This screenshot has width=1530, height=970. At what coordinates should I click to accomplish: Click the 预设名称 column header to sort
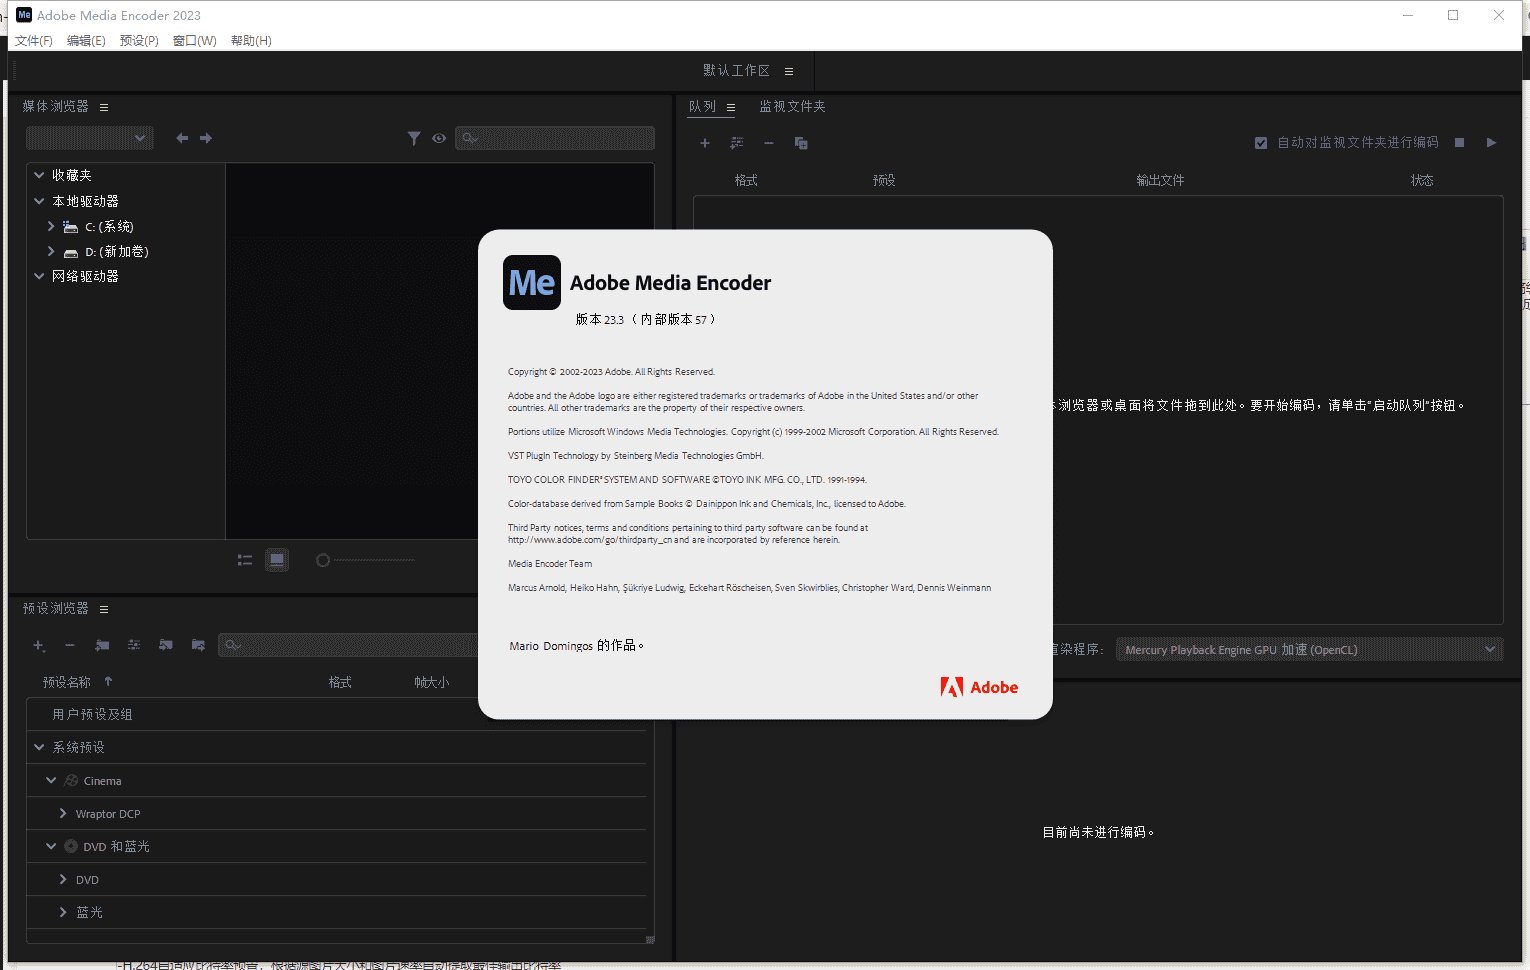[x=67, y=682]
